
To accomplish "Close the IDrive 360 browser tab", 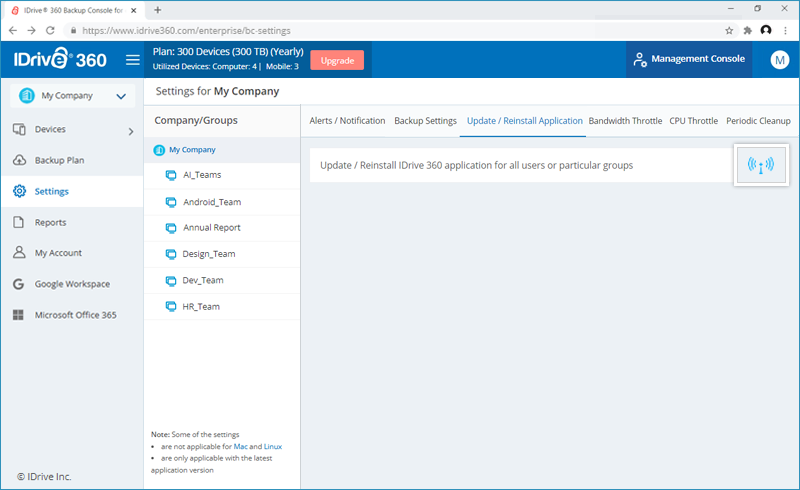I will pyautogui.click(x=134, y=10).
